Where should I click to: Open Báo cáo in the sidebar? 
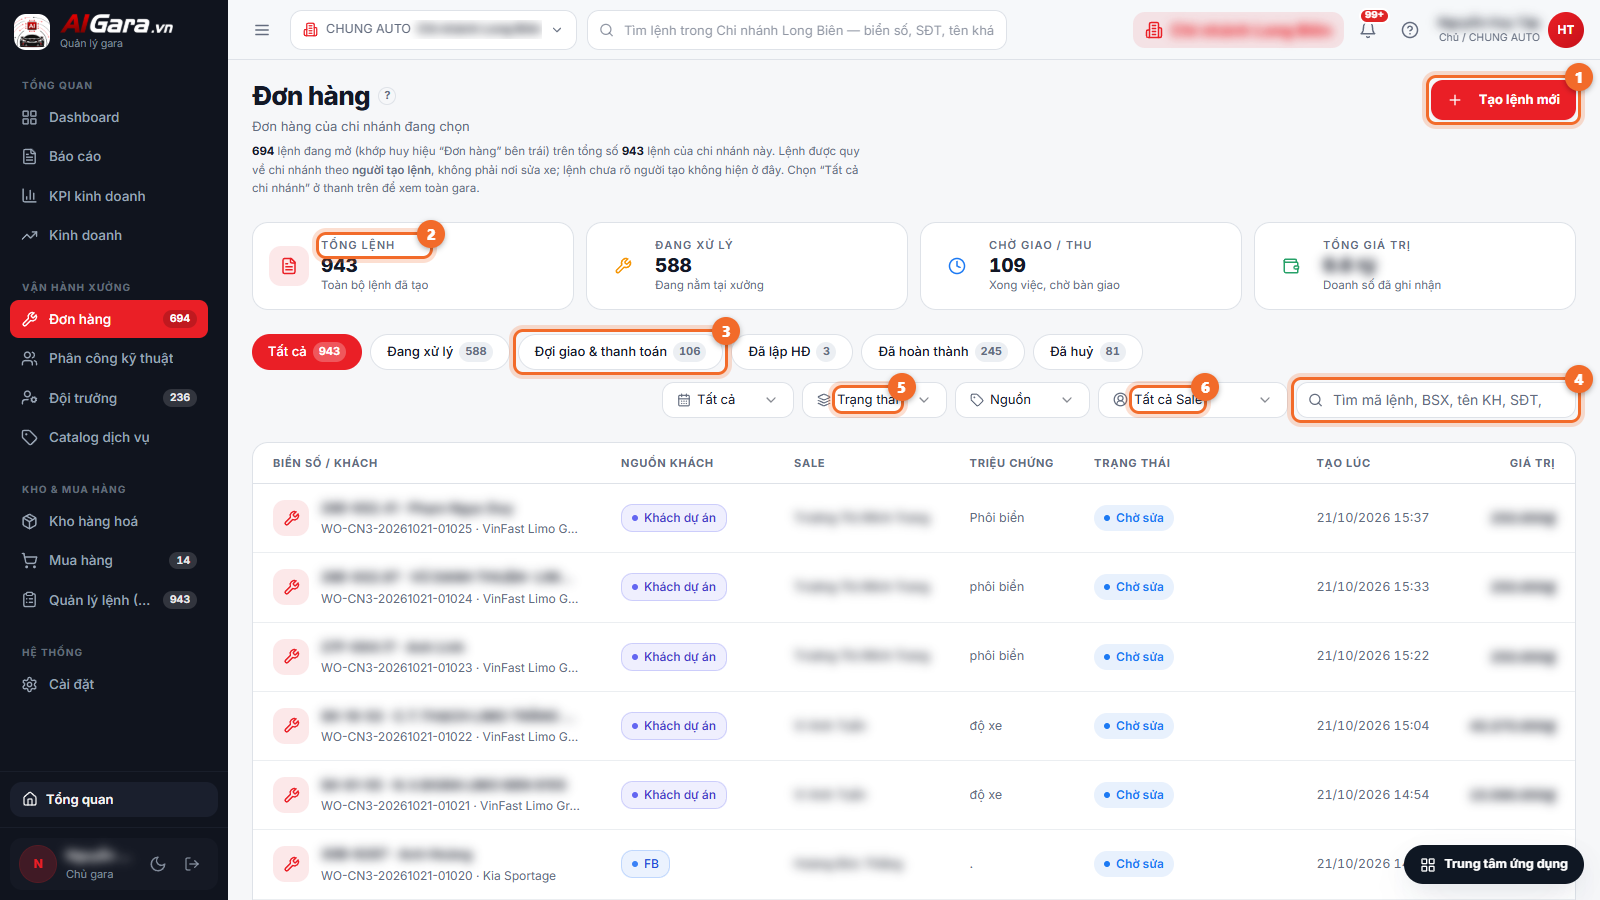click(x=109, y=156)
